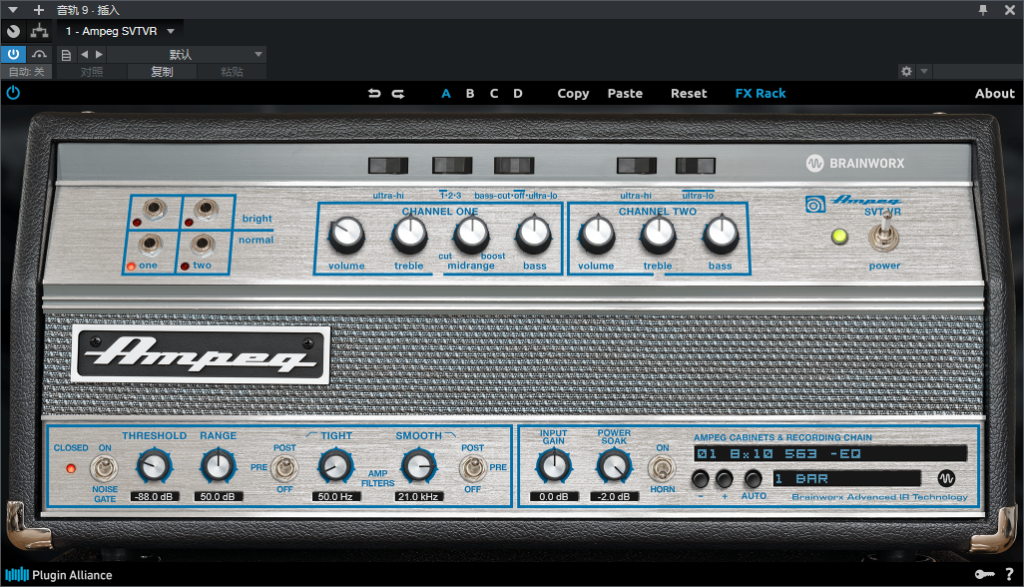Select preset slot D
Screen dimensions: 1024x587
pyautogui.click(x=518, y=93)
